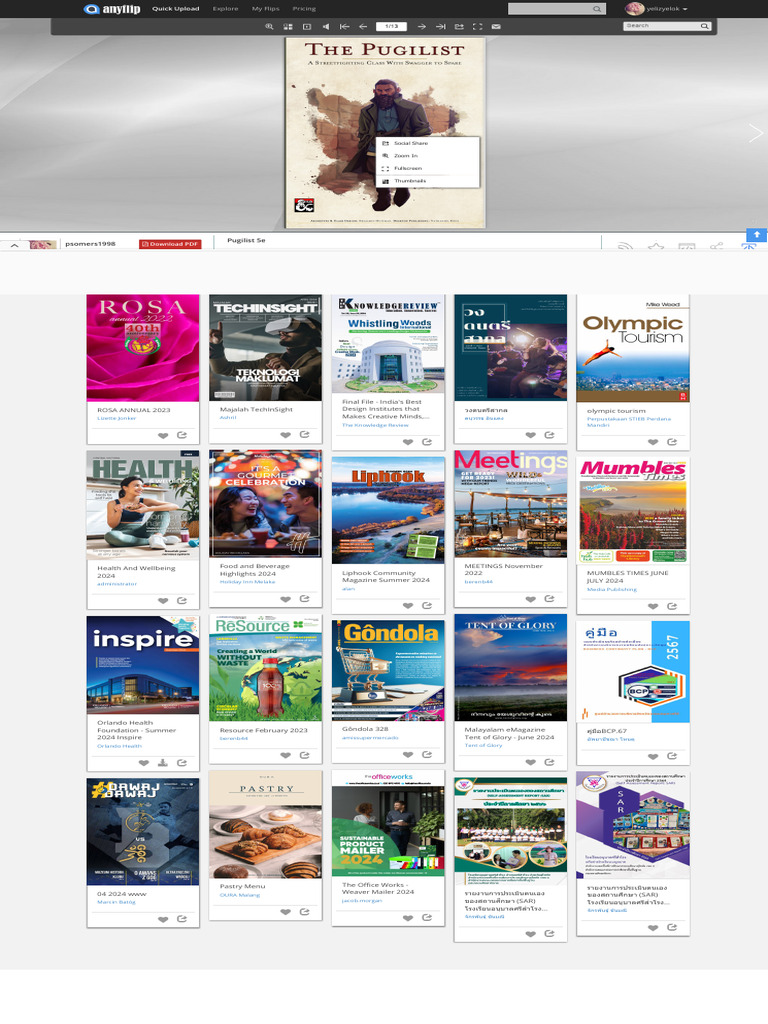Collapse the info bar with chevron
The height and width of the screenshot is (1024, 768).
tap(14, 244)
